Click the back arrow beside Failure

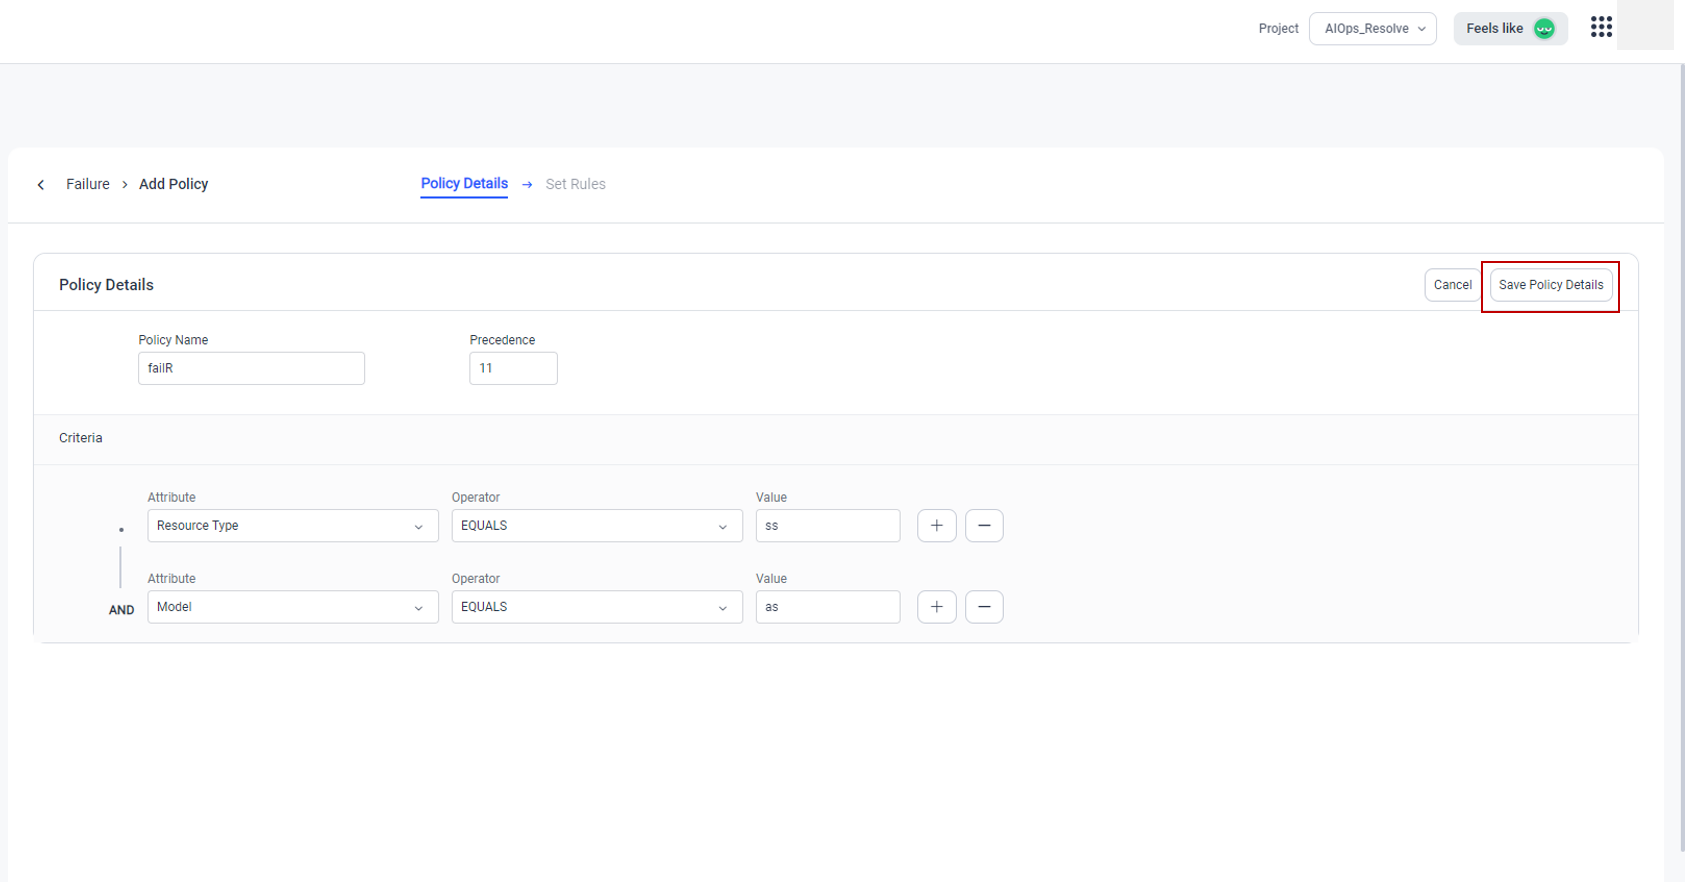tap(41, 185)
